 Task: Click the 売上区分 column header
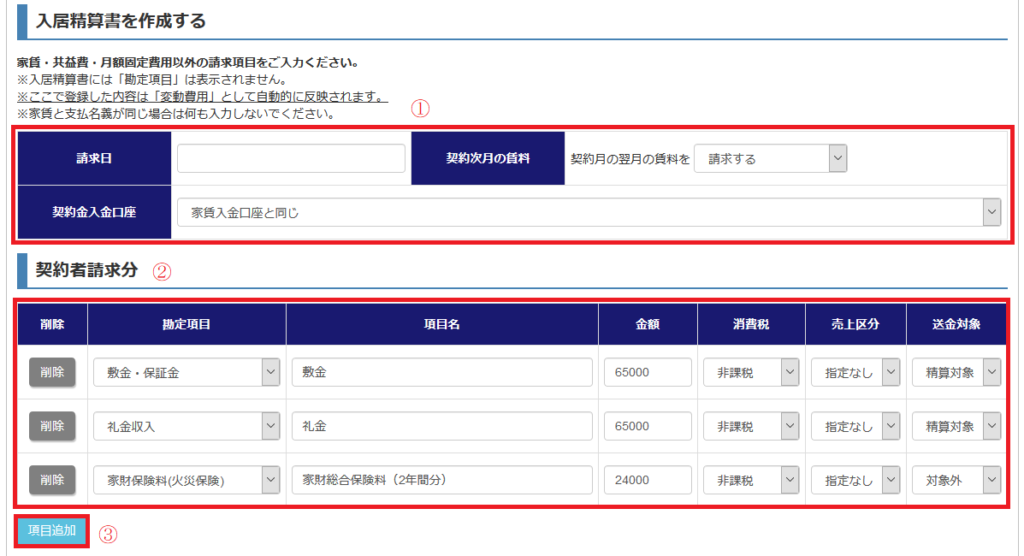point(856,324)
